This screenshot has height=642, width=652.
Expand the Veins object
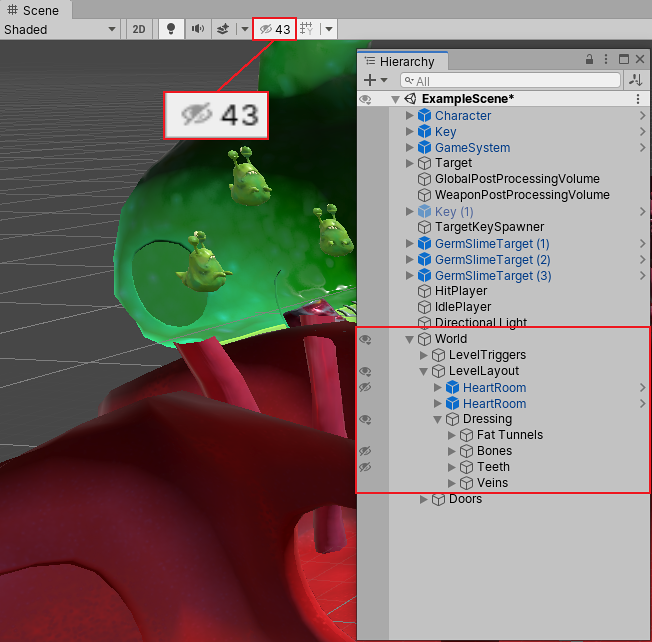pos(452,483)
